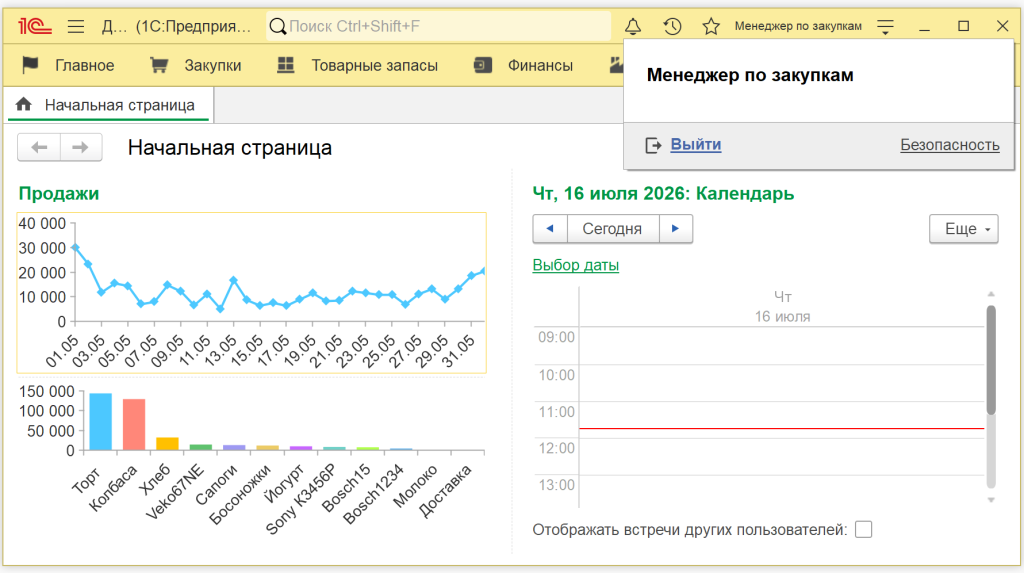
Task: Open the notifications bell
Action: tap(633, 26)
